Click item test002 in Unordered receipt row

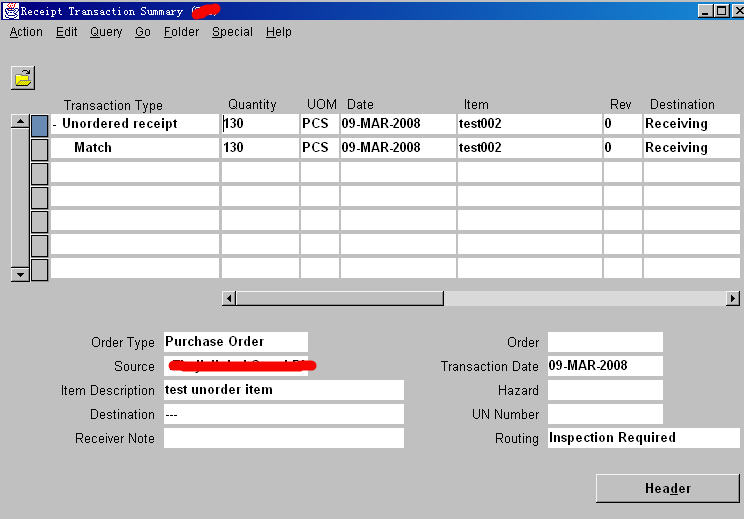point(530,124)
